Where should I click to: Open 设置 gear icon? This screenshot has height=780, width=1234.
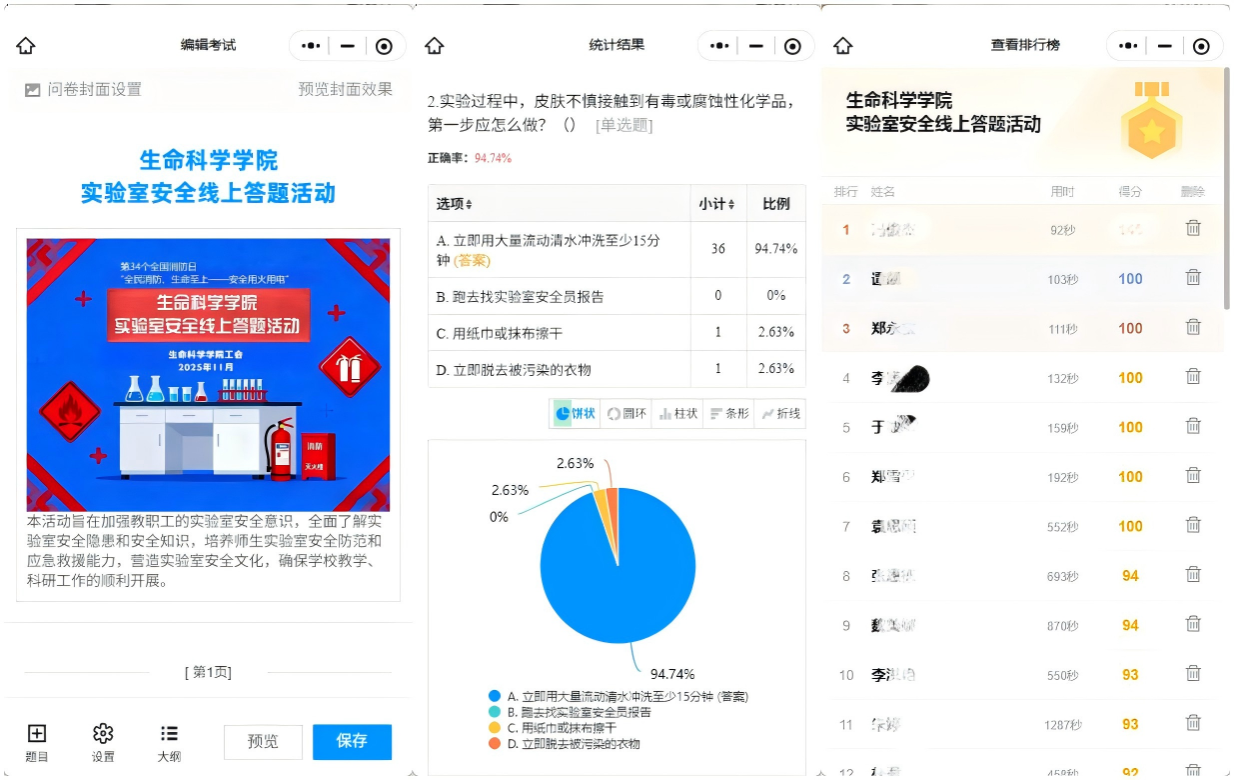pos(103,734)
